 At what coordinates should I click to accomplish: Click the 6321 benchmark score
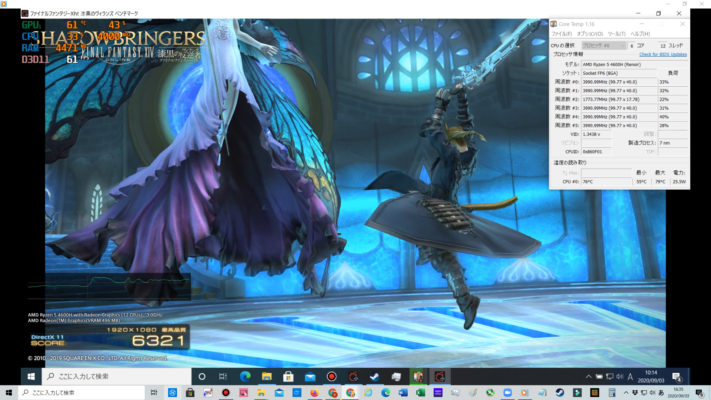point(158,341)
